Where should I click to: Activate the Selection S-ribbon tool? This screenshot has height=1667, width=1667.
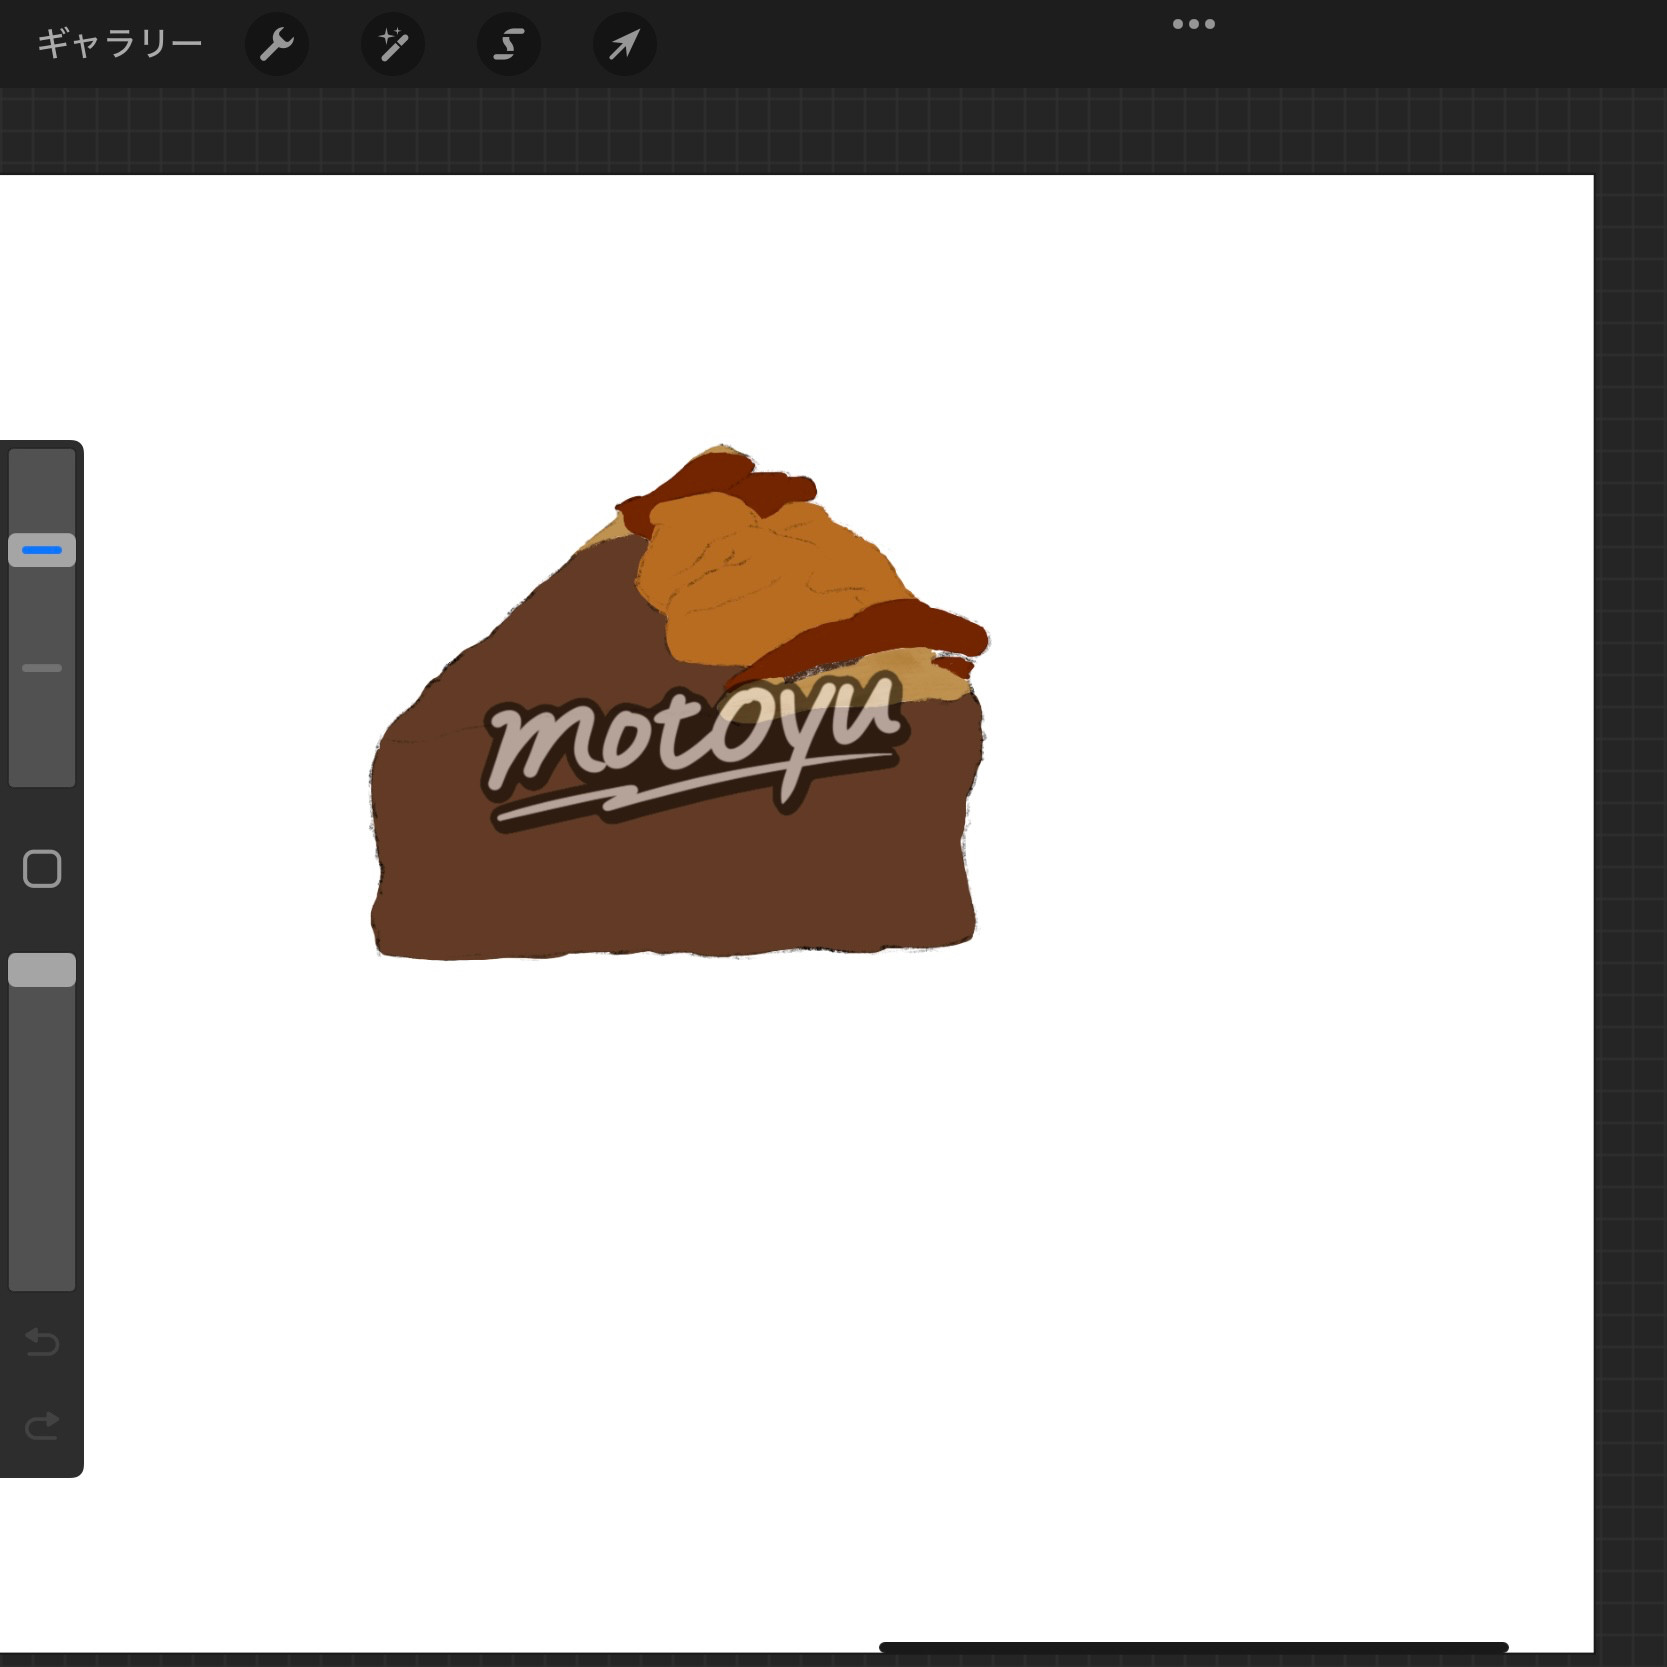[509, 44]
